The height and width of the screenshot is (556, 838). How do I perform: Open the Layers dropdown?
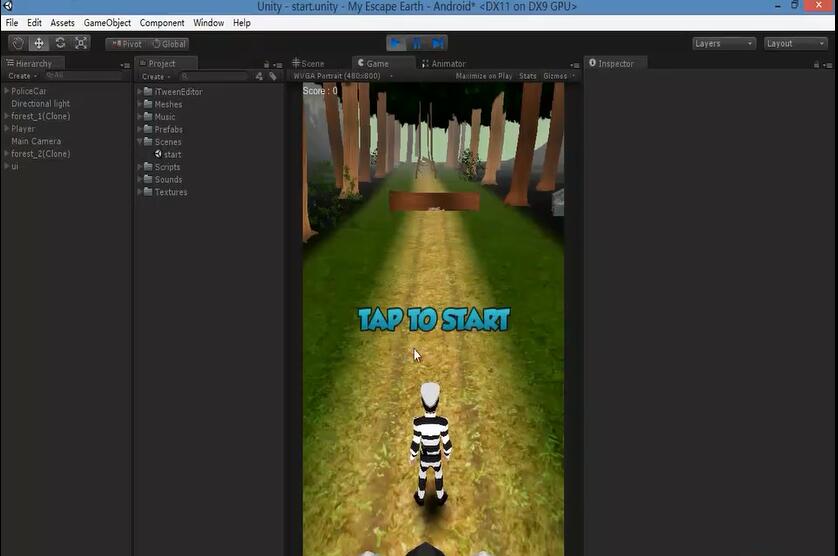click(724, 43)
